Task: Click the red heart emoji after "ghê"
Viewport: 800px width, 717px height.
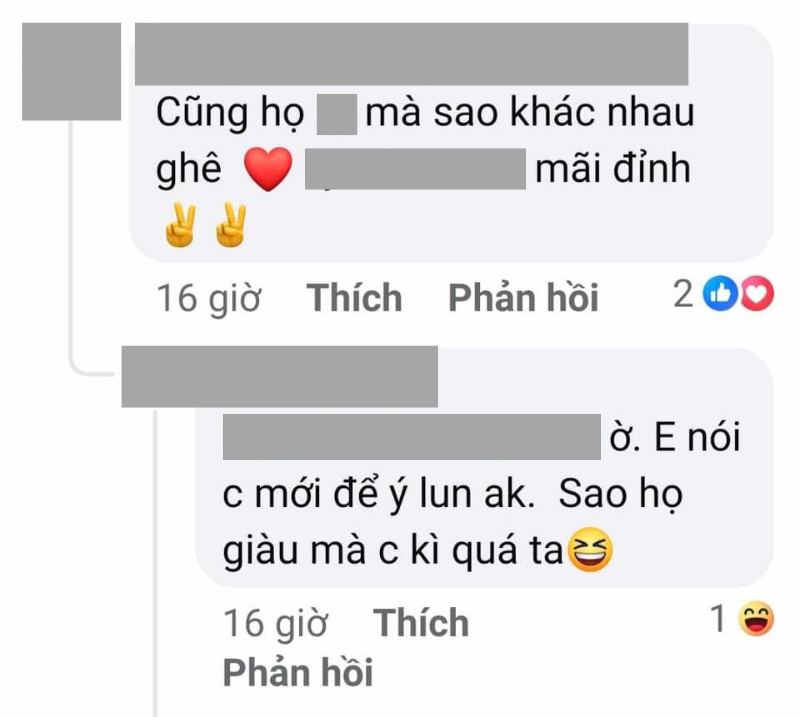Action: [x=268, y=169]
